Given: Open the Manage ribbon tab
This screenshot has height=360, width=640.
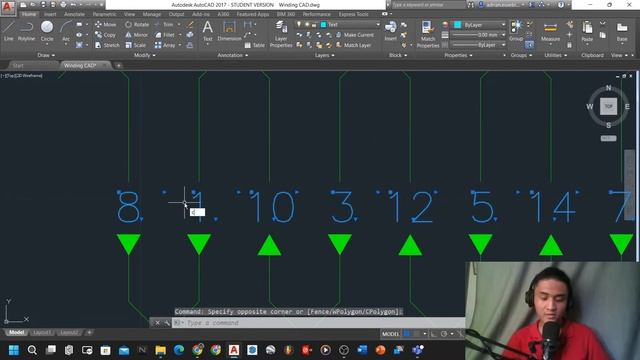Looking at the screenshot, I should click(x=152, y=14).
